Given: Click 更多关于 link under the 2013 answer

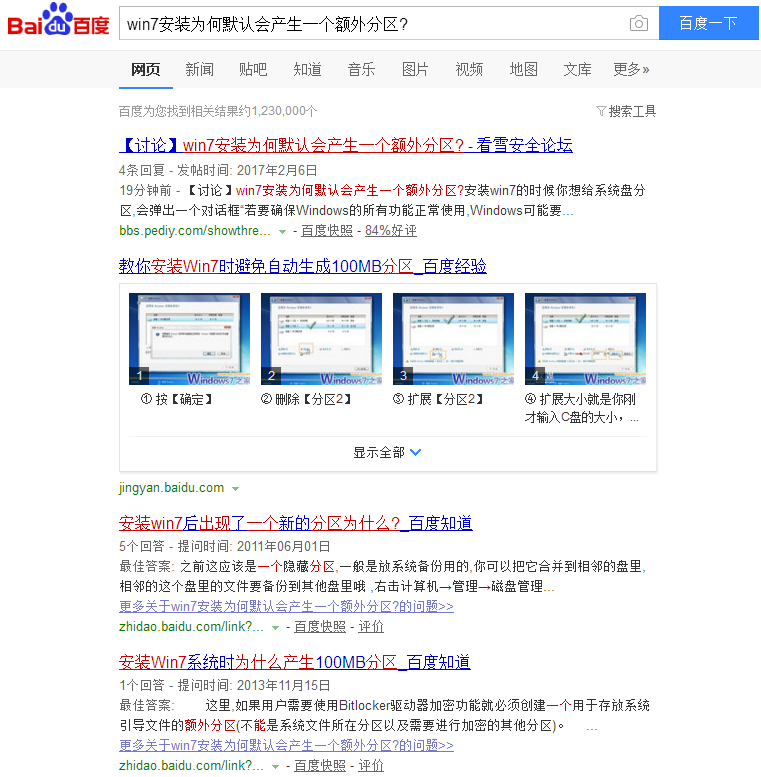Looking at the screenshot, I should tap(286, 745).
